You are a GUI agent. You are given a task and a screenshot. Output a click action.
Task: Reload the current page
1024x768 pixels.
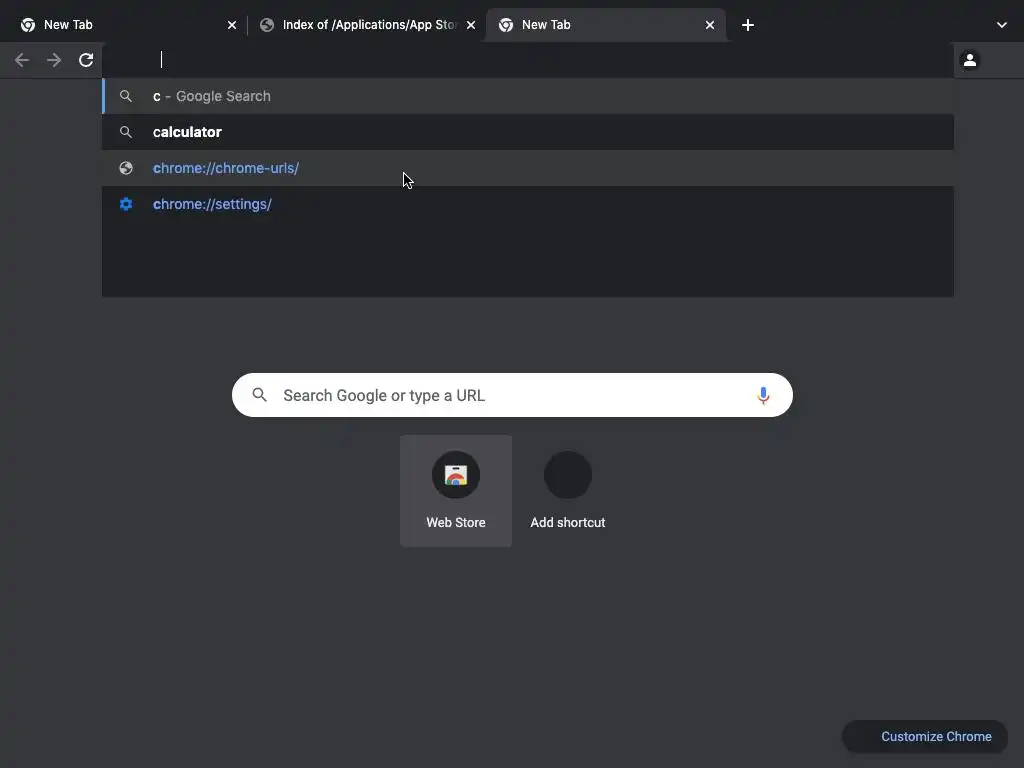(86, 60)
